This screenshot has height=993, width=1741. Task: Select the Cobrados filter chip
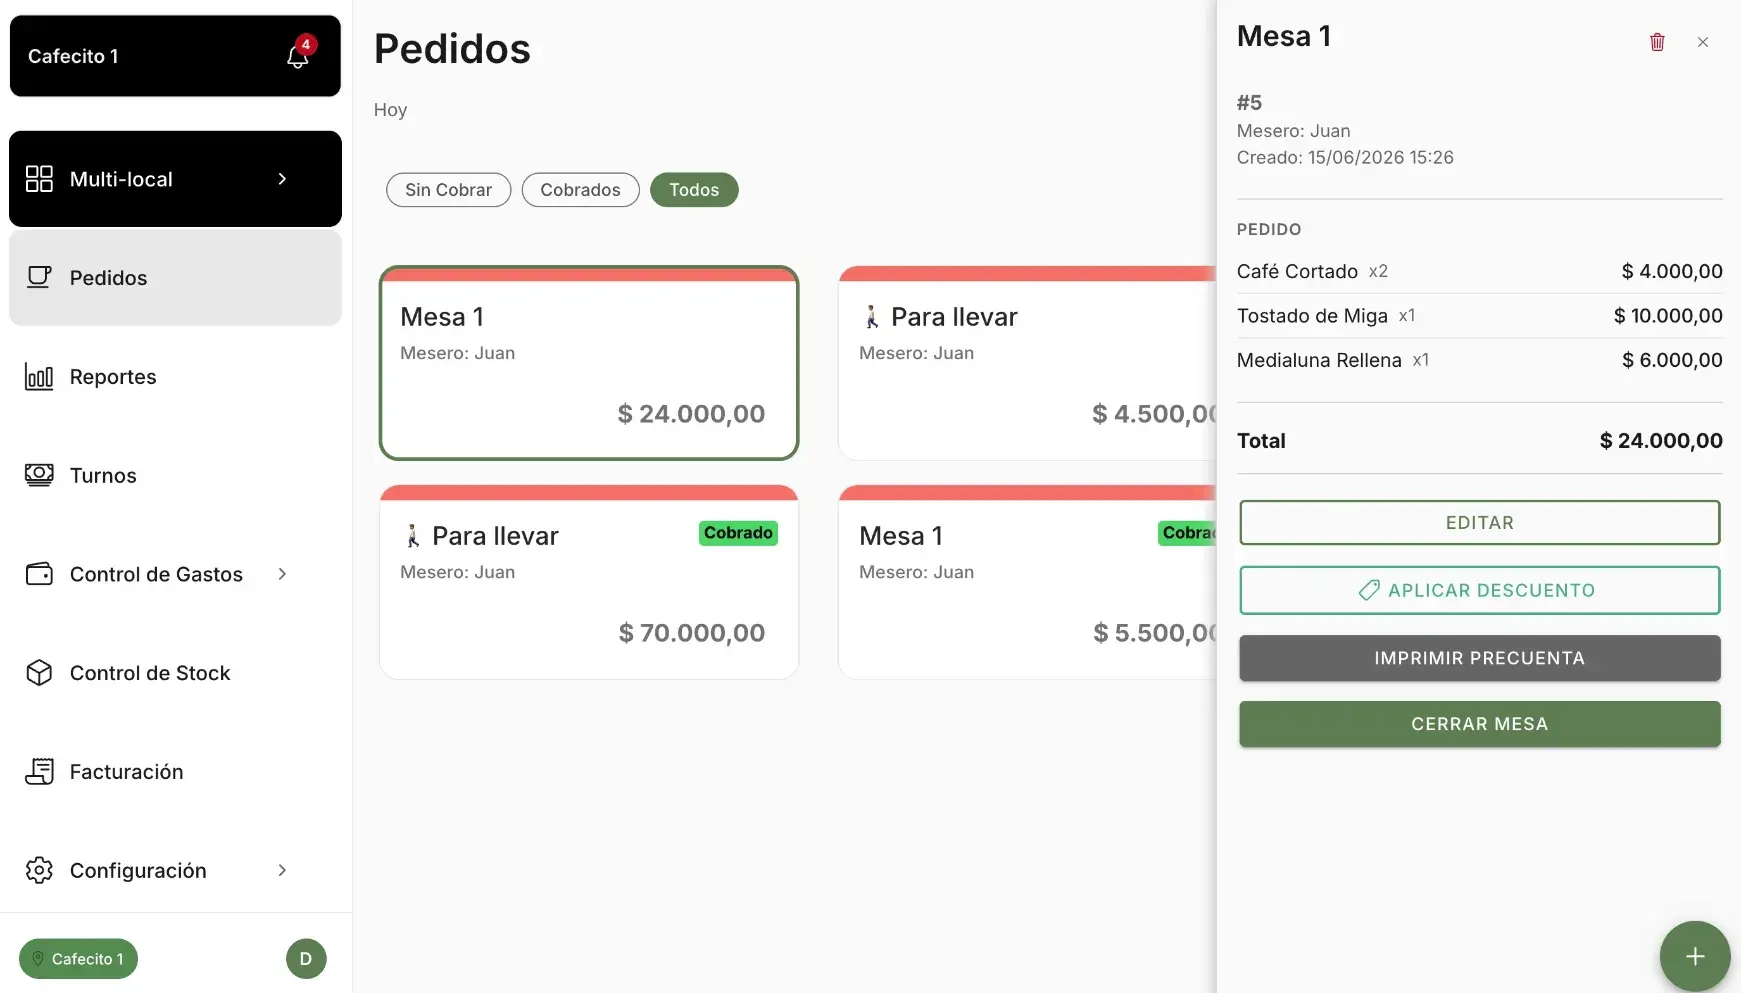click(580, 190)
